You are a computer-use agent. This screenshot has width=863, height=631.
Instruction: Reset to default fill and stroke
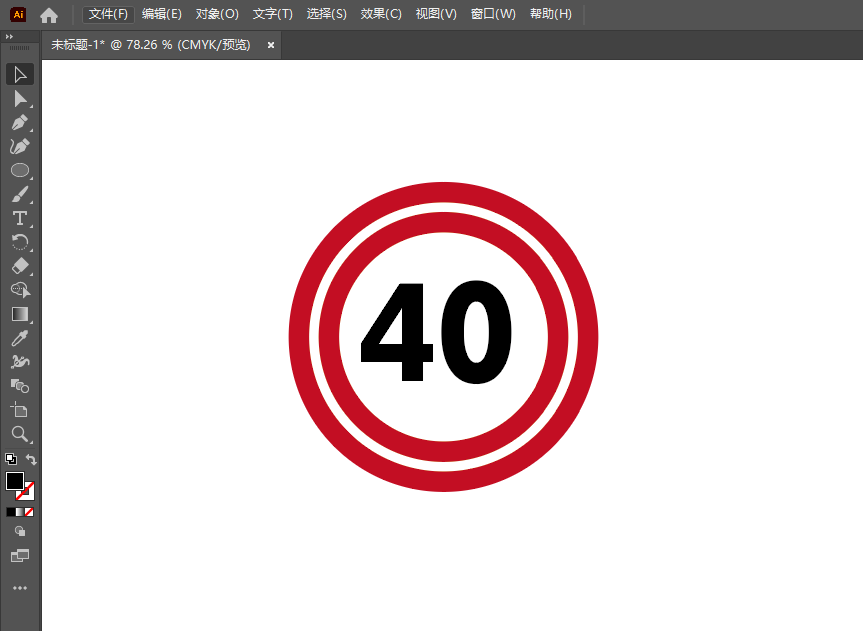[9, 457]
